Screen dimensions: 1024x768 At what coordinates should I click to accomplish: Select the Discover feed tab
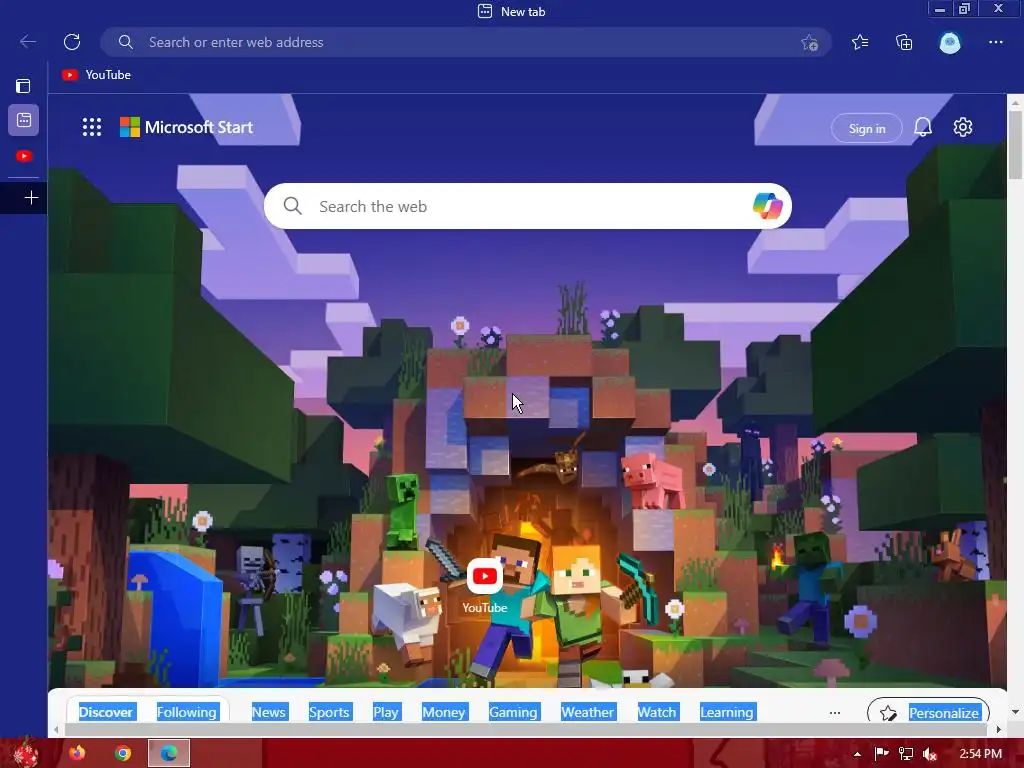[x=106, y=712]
